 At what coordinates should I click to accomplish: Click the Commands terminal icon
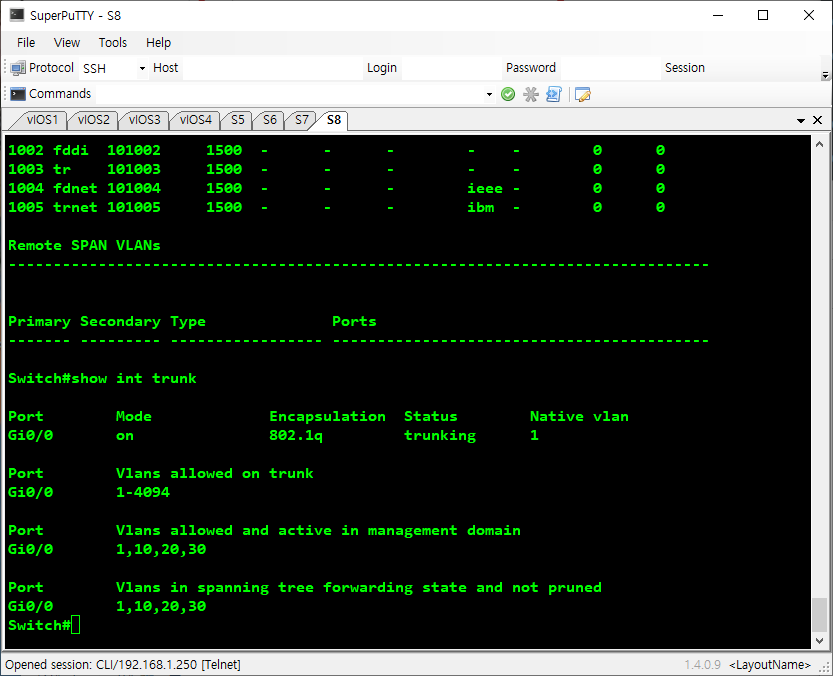click(18, 94)
